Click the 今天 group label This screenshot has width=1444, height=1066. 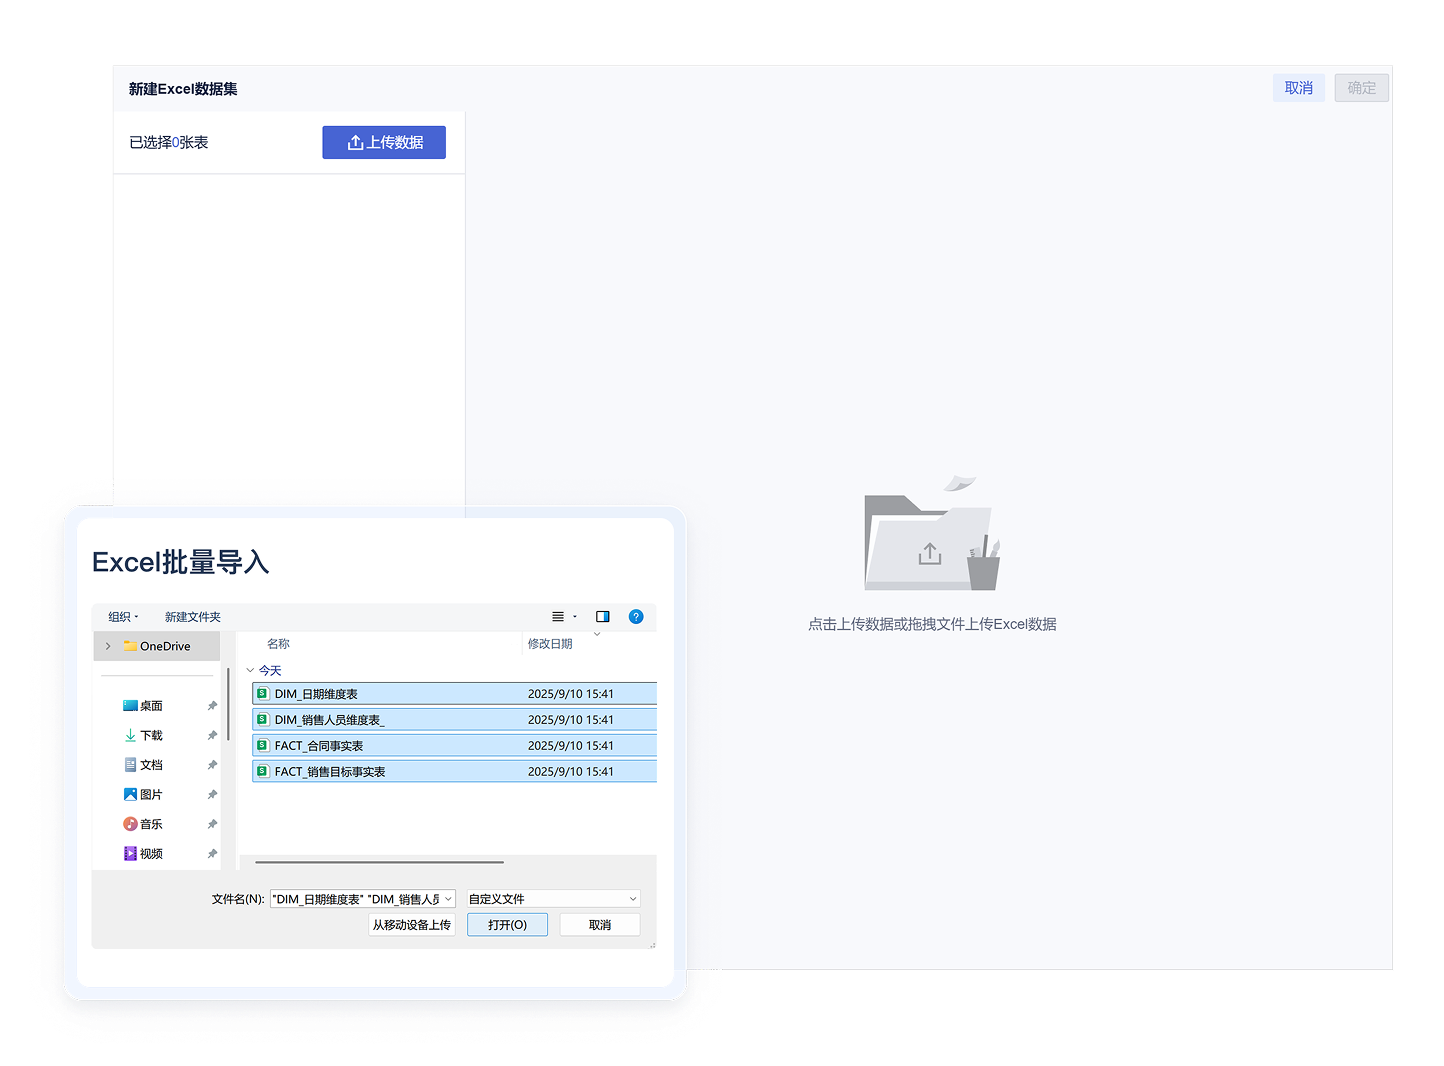pyautogui.click(x=270, y=671)
